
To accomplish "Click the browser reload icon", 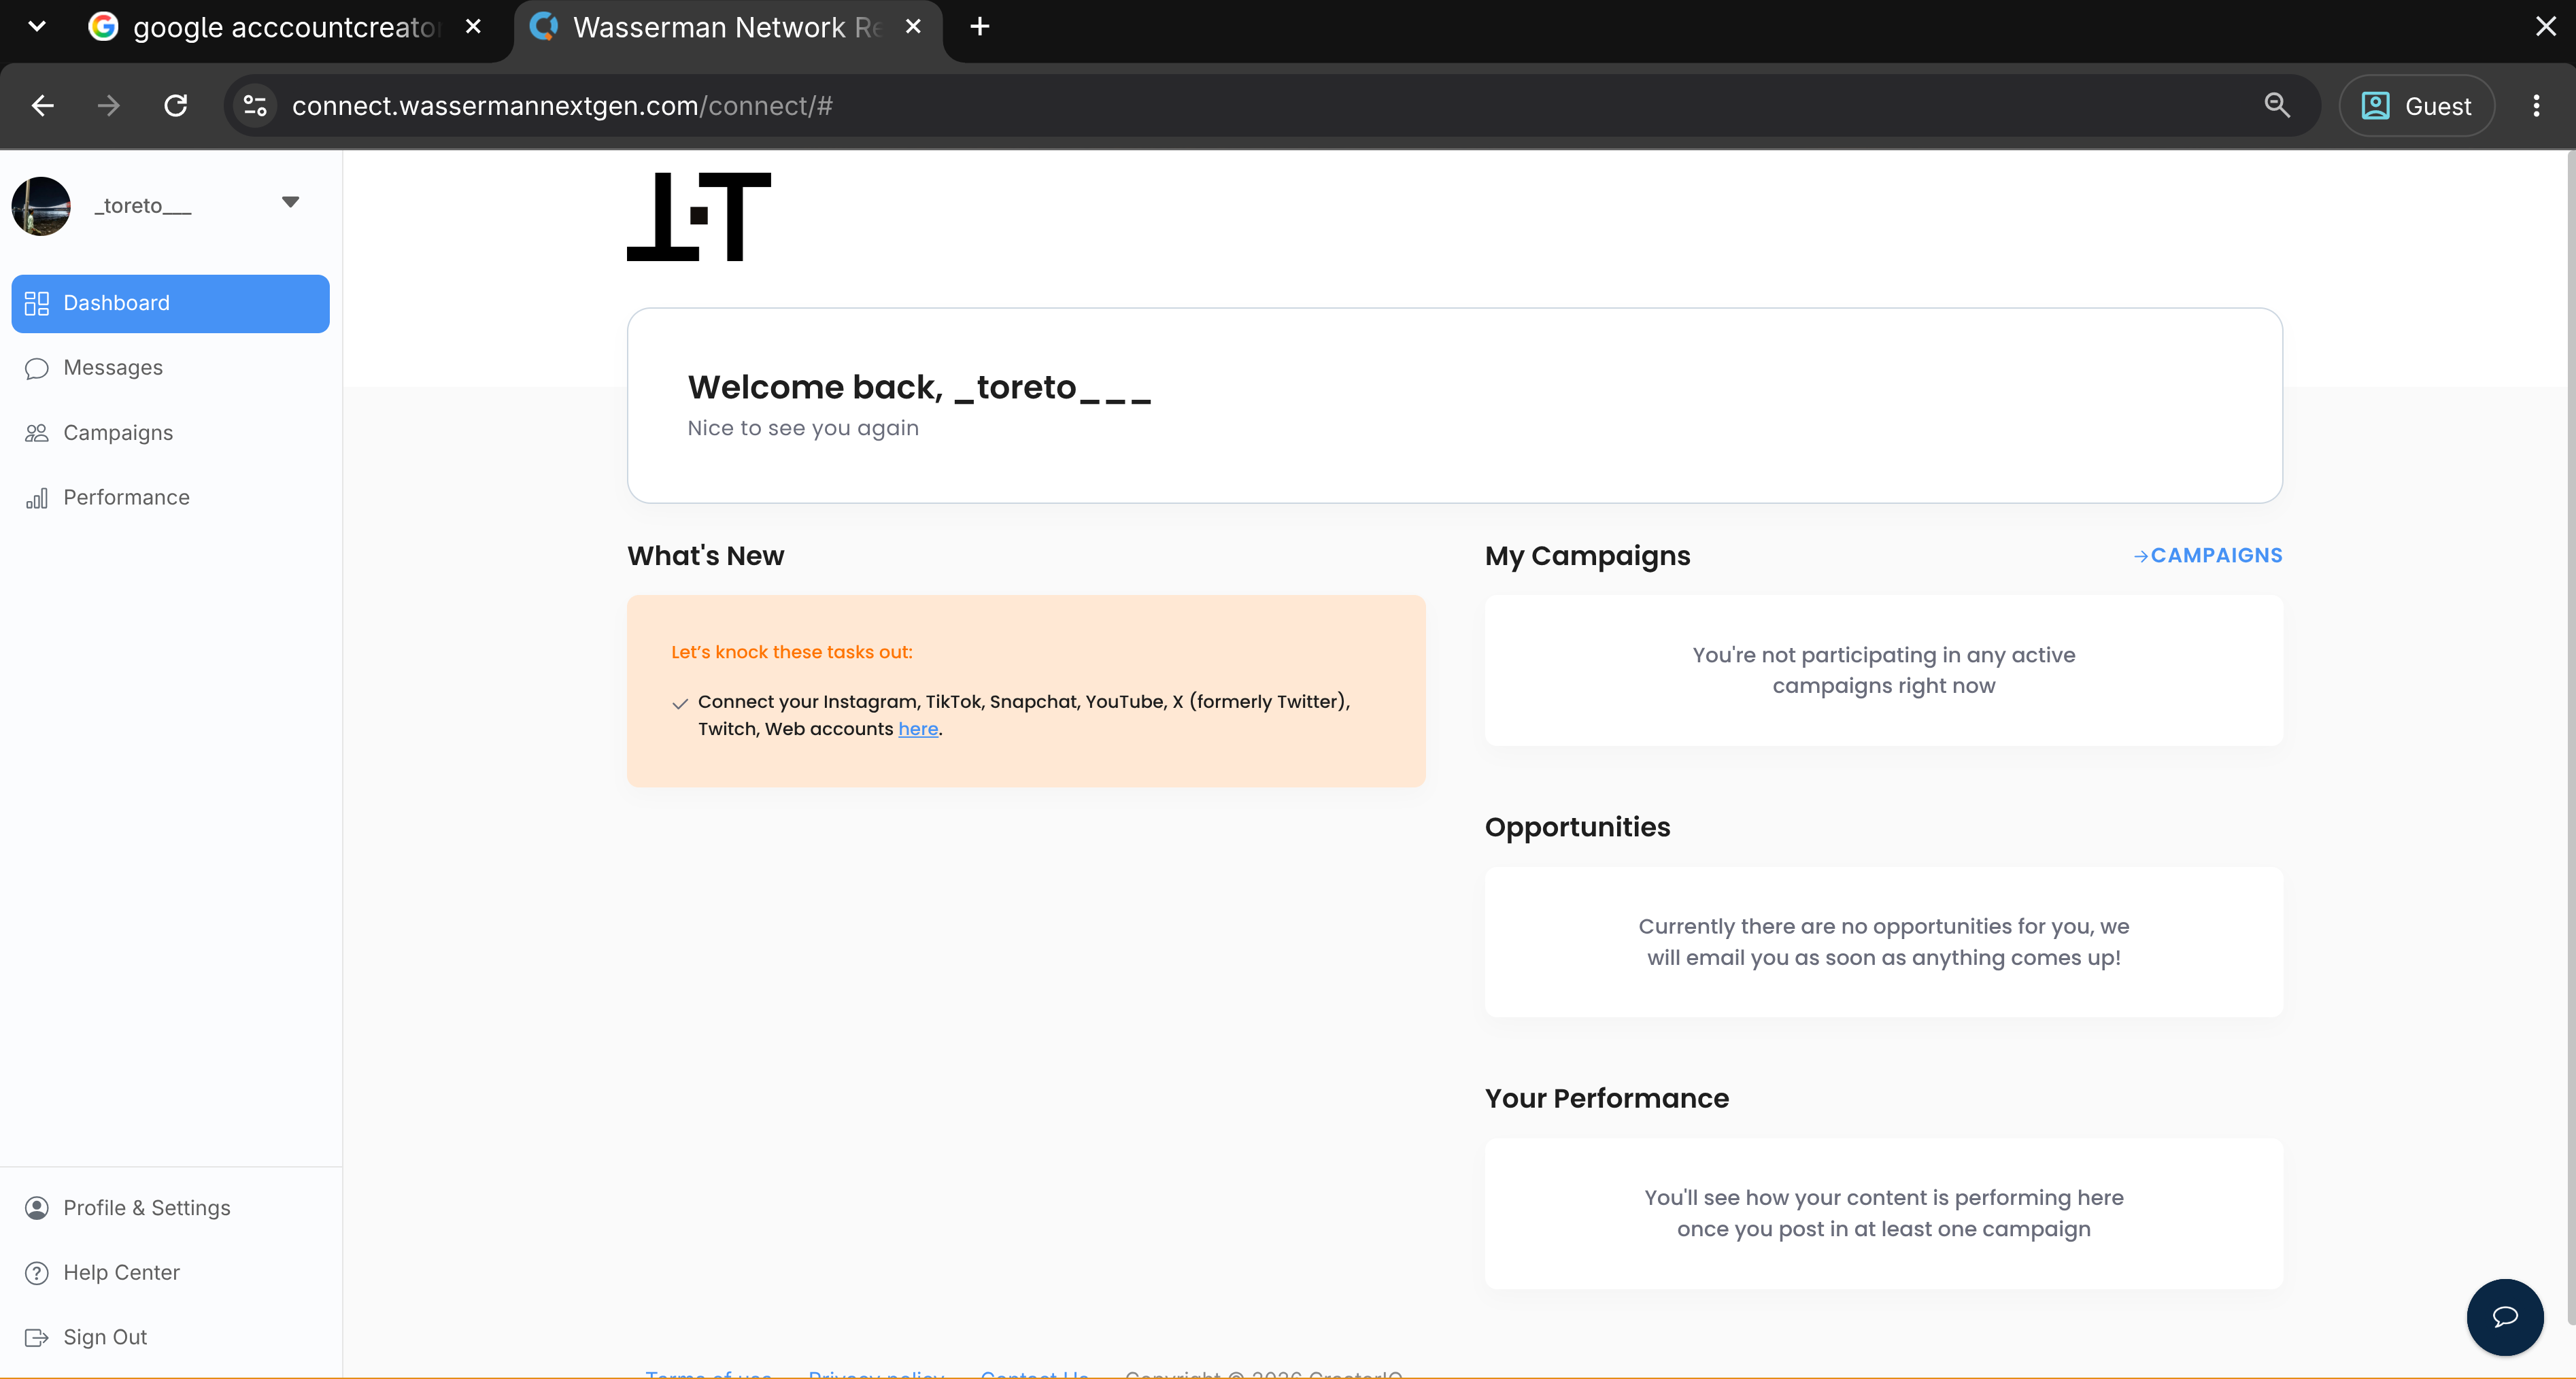I will (176, 105).
